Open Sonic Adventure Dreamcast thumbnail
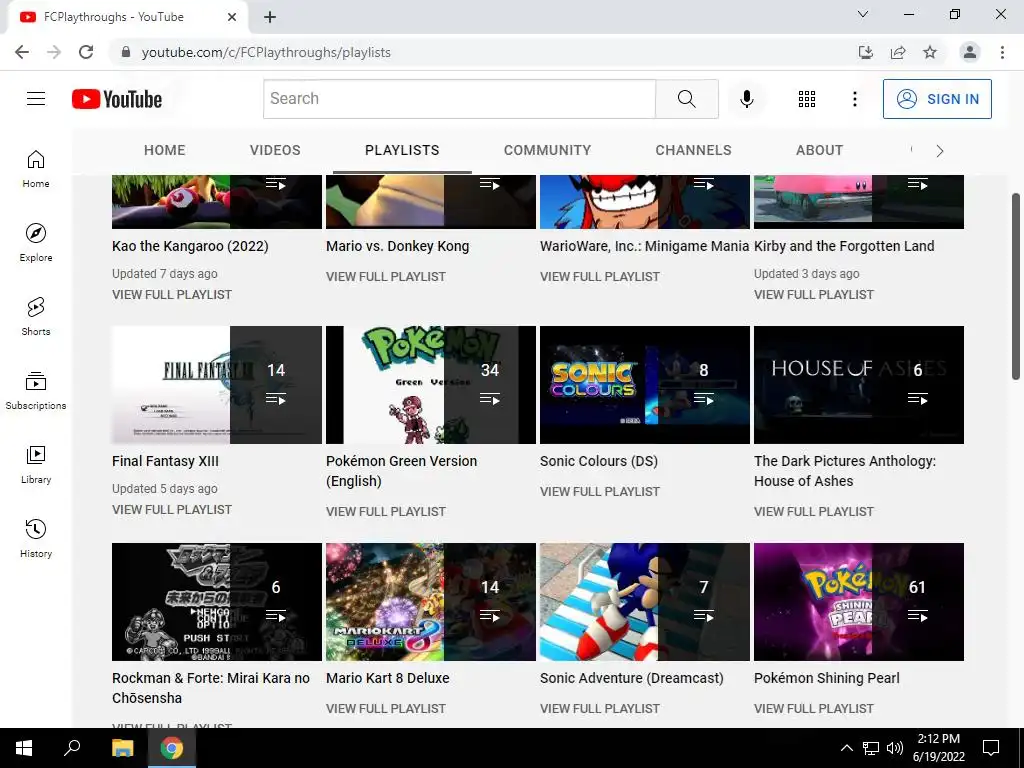The height and width of the screenshot is (768, 1024). [645, 602]
